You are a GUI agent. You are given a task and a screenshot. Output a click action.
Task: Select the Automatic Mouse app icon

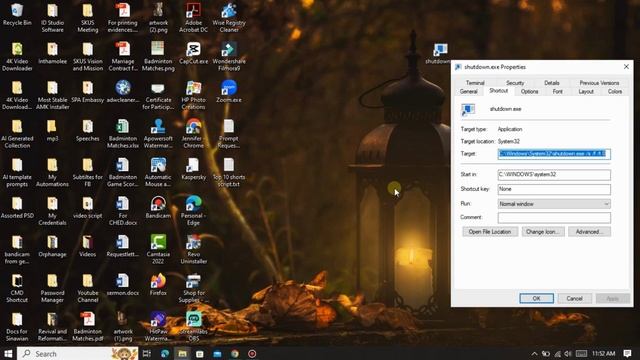coord(158,172)
